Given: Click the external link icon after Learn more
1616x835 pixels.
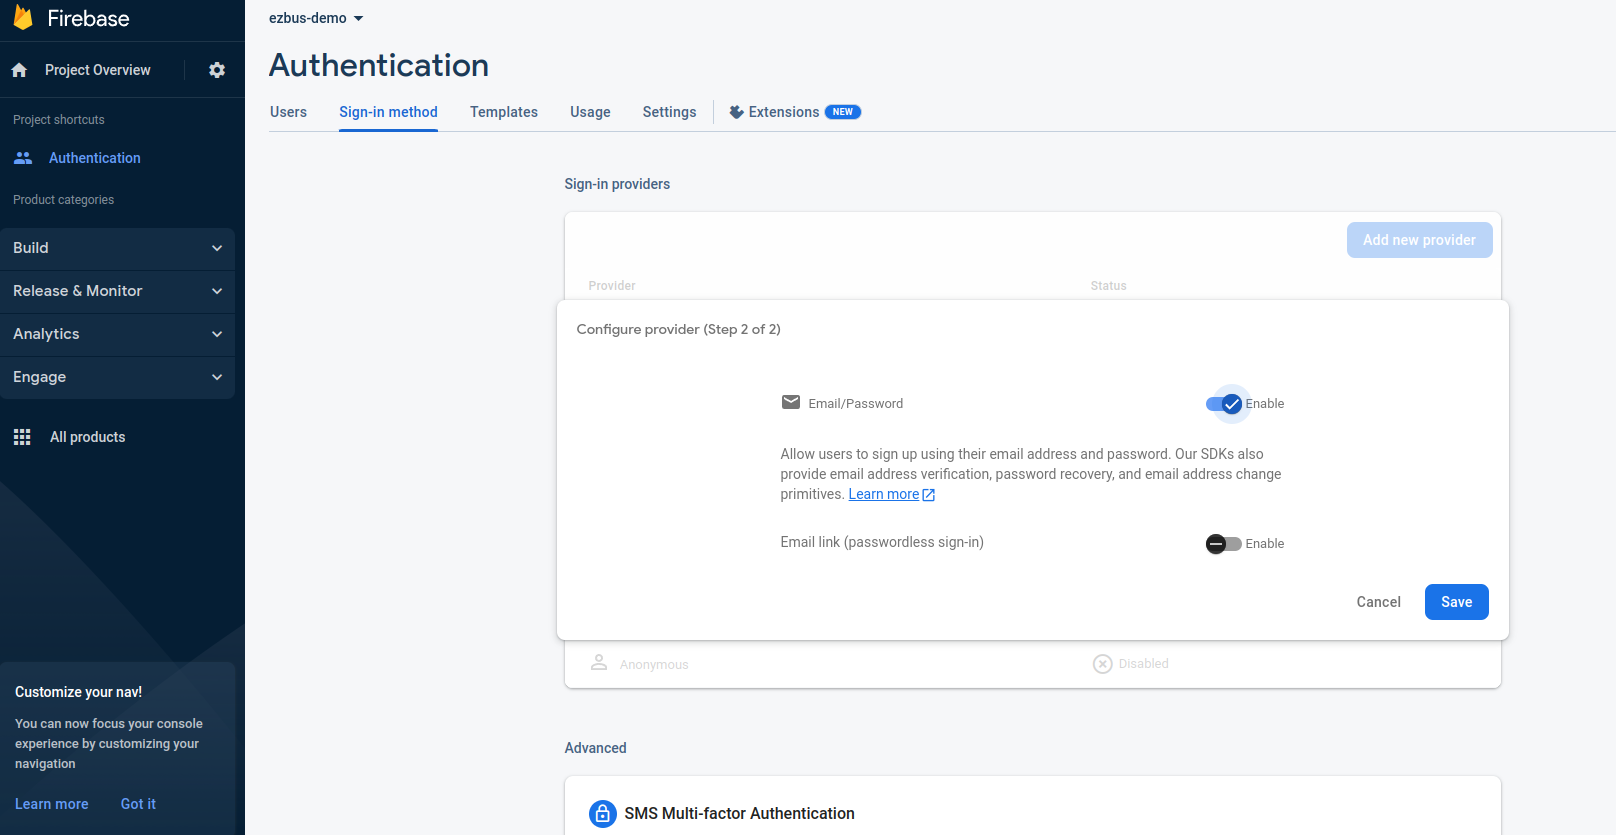Looking at the screenshot, I should [929, 495].
